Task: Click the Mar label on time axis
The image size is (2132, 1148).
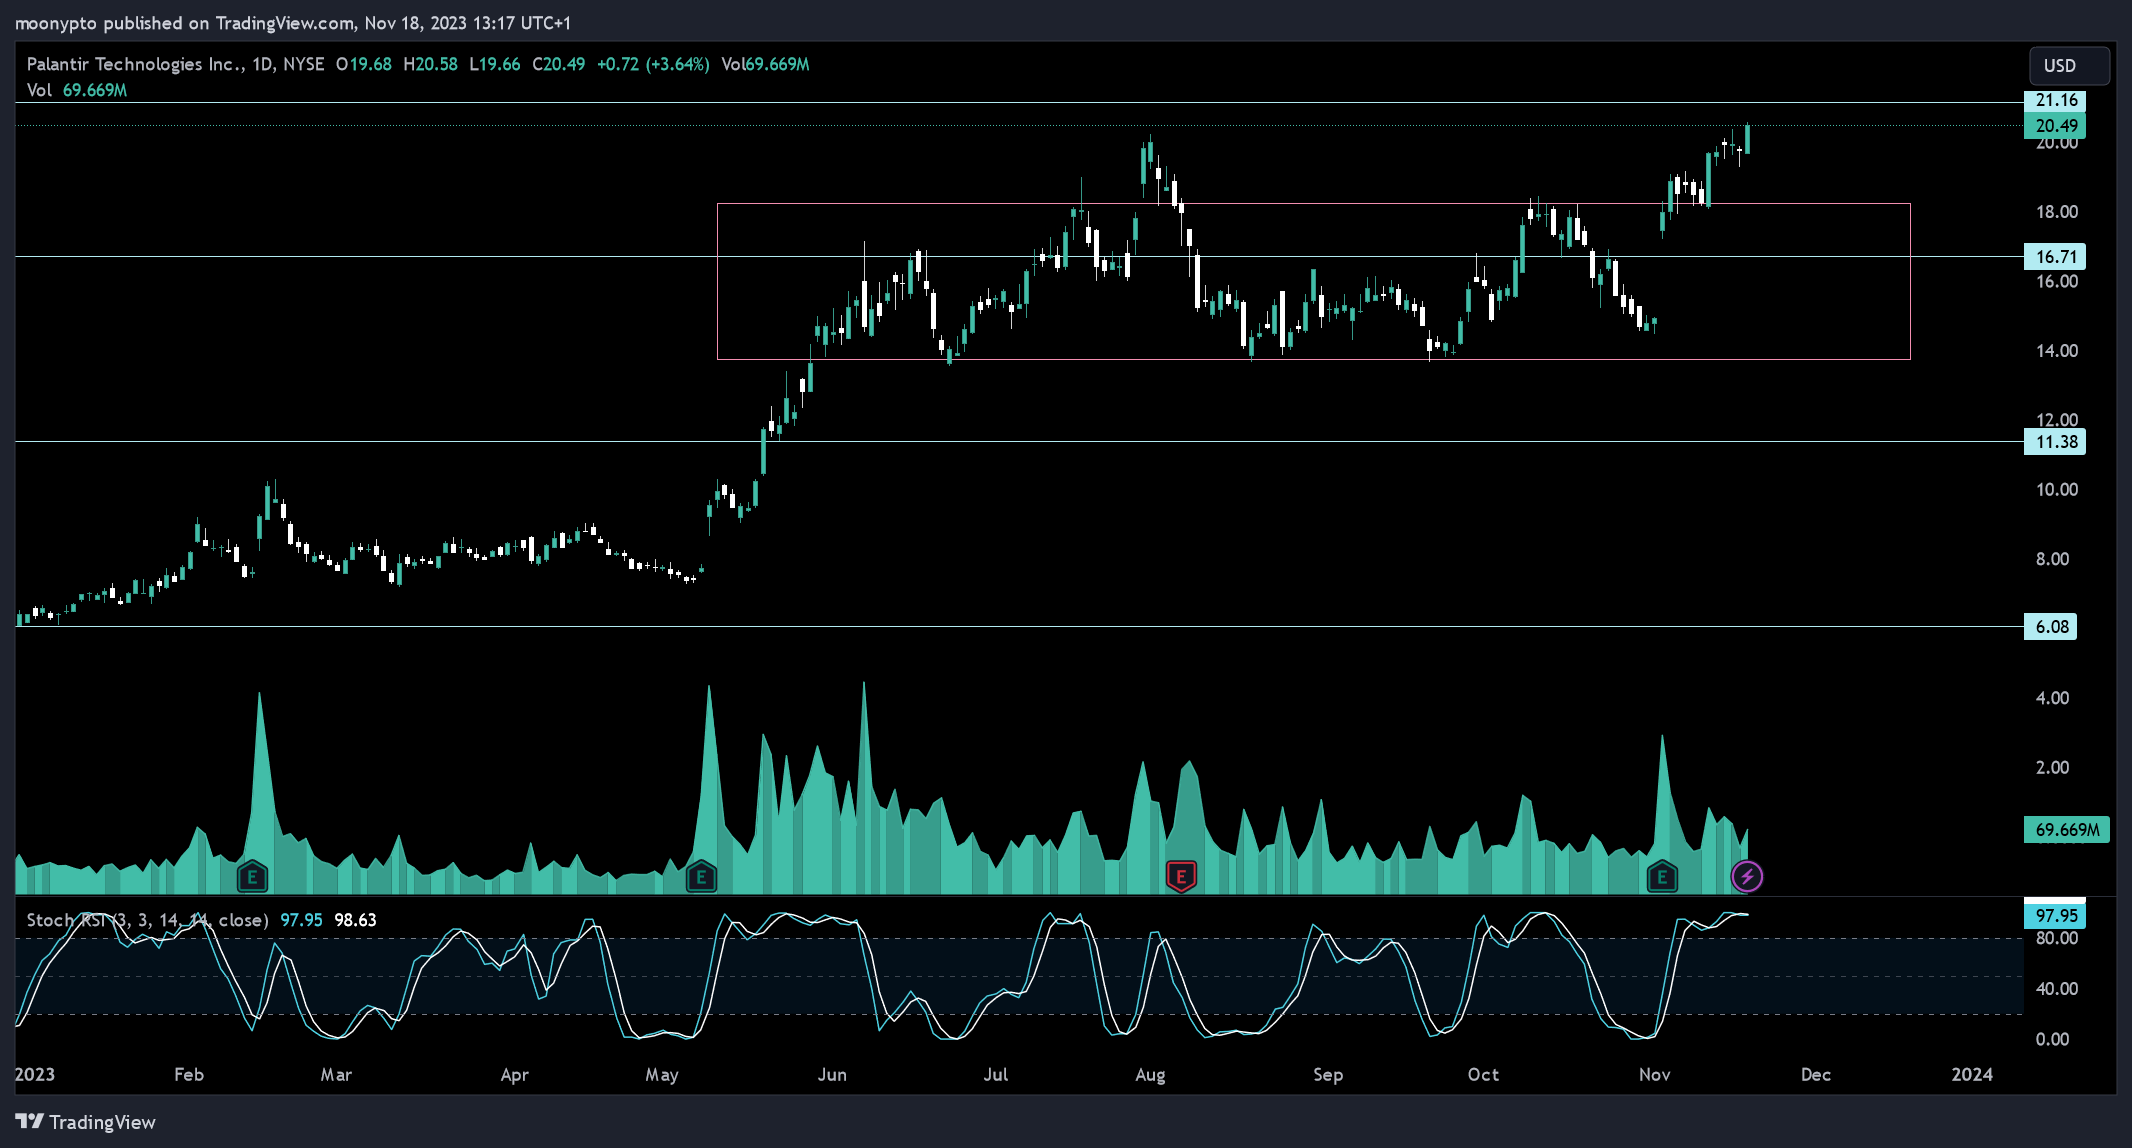Action: point(336,1074)
